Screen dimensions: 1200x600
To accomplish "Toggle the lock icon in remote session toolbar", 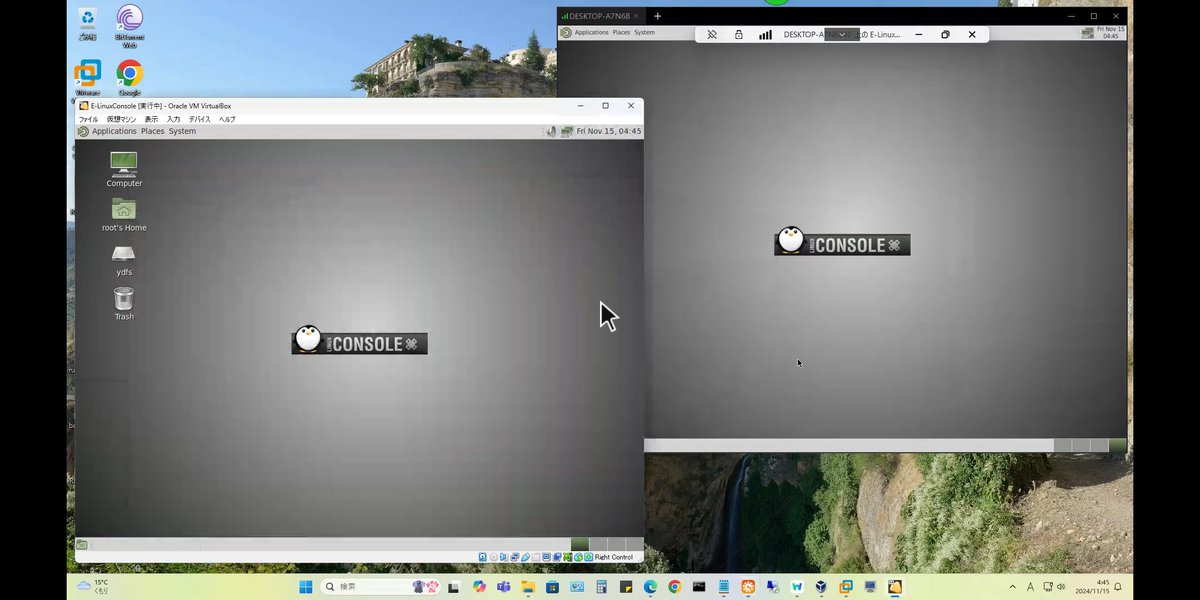I will tap(739, 34).
